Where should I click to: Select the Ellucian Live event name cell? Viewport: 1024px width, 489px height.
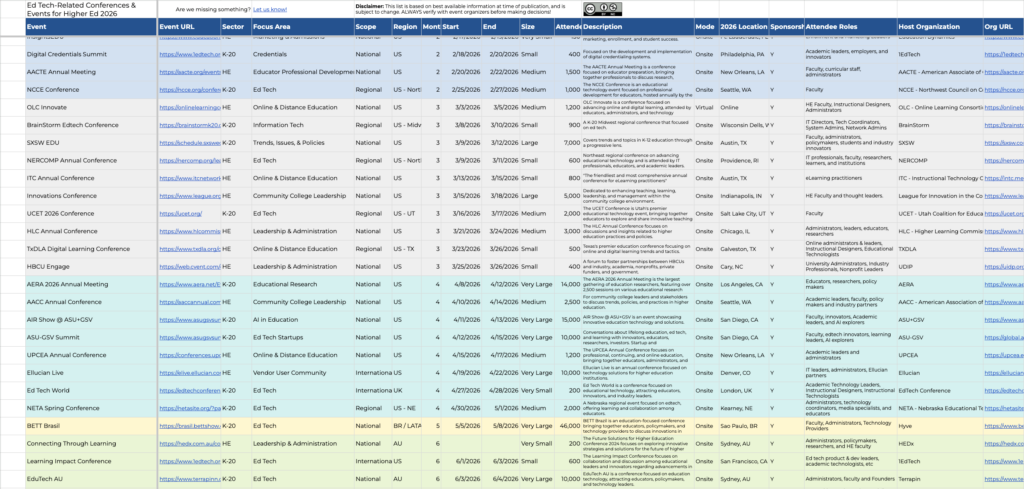[x=90, y=373]
